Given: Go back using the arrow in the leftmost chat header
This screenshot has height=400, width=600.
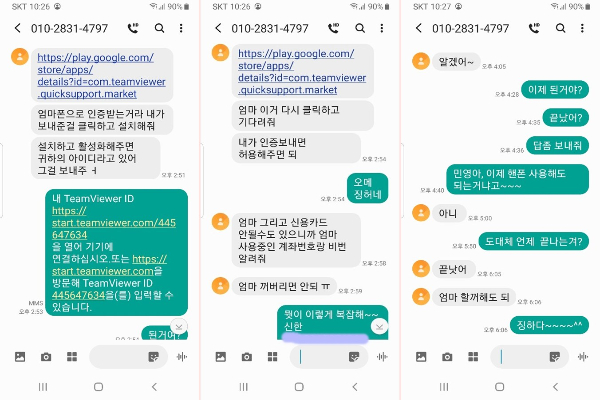Looking at the screenshot, I should [x=18, y=28].
